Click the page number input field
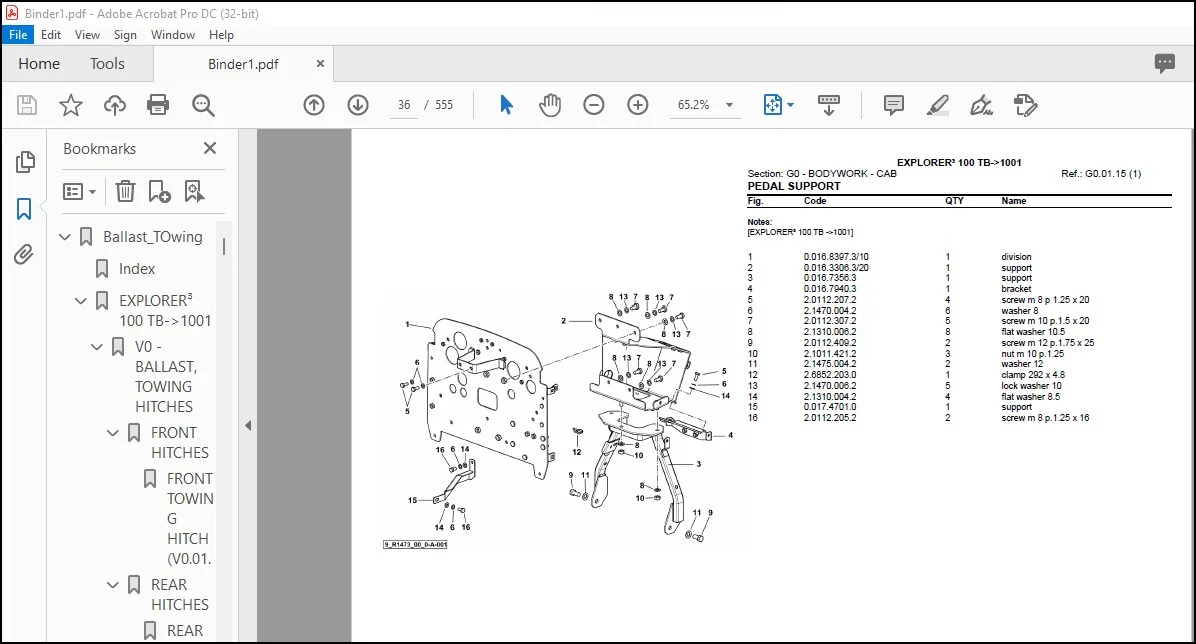The image size is (1196, 644). [x=404, y=105]
